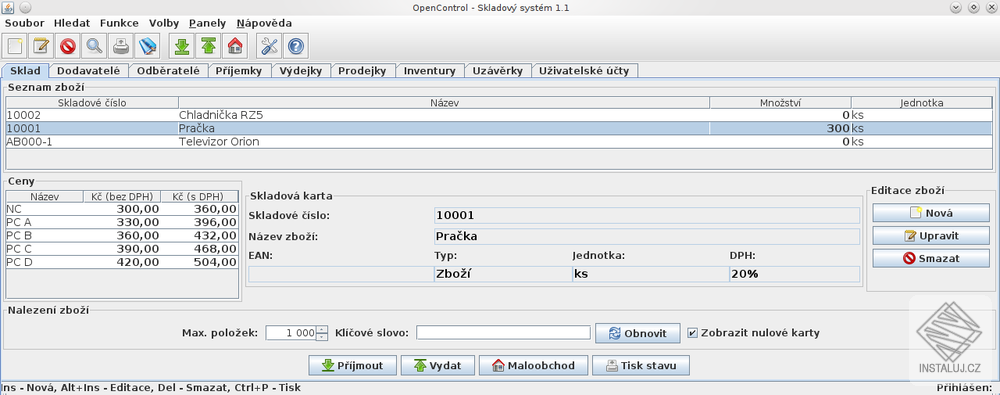Click the red house retail toolbar icon

(x=235, y=47)
